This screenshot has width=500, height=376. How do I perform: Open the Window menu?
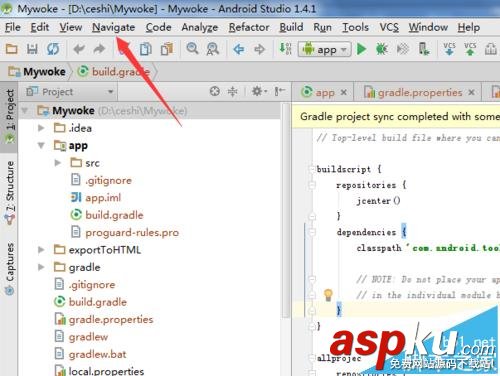click(428, 27)
